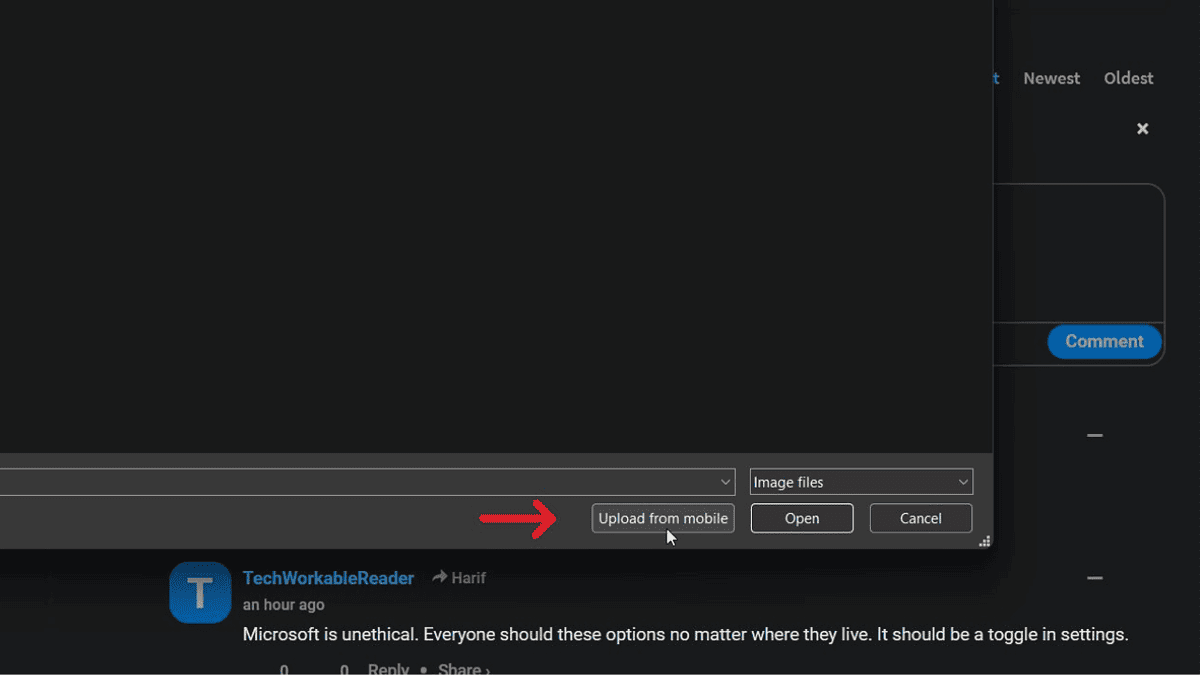Collapse the thread above TechWorkableReader's comment

pyautogui.click(x=1094, y=435)
